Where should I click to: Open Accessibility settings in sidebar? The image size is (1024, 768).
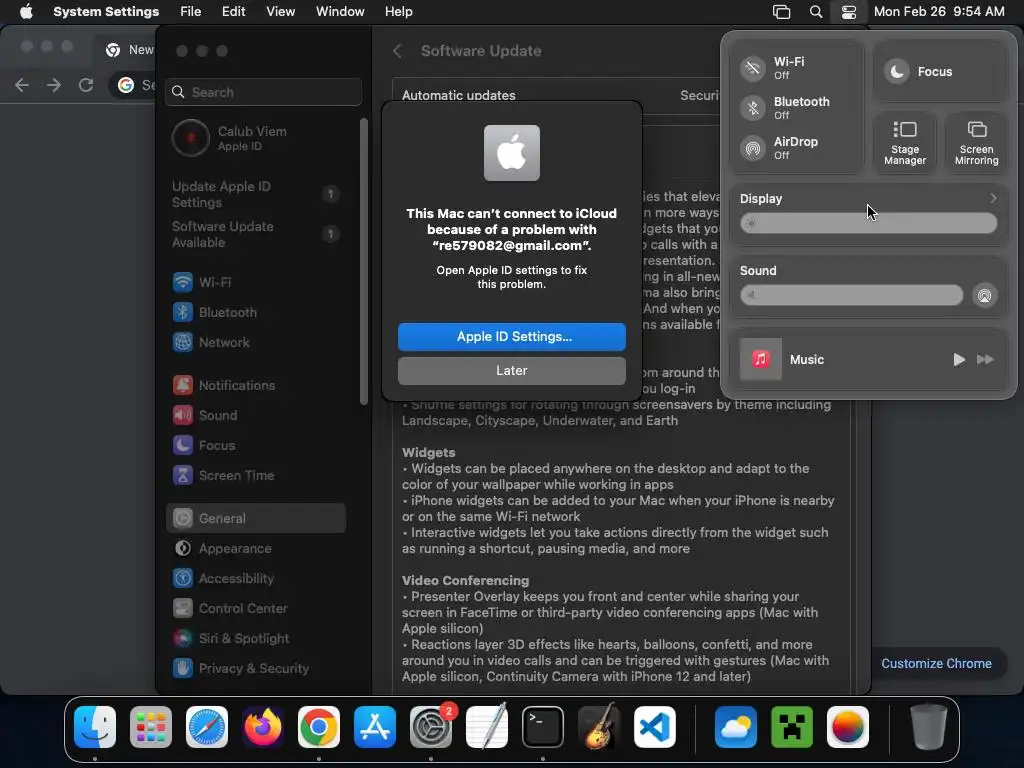(x=256, y=579)
